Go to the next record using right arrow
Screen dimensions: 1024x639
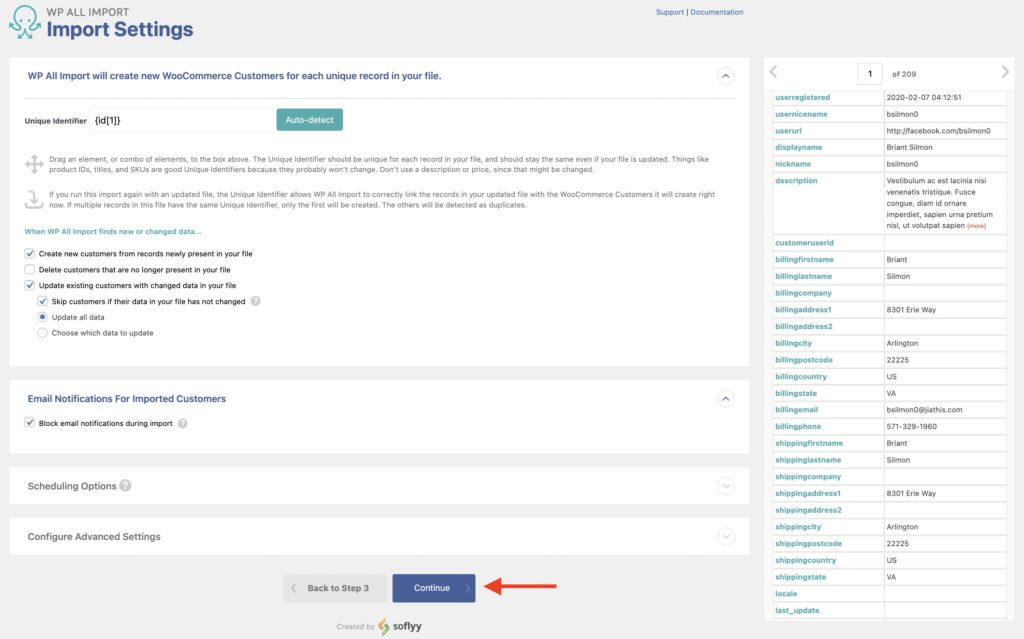tap(1005, 72)
